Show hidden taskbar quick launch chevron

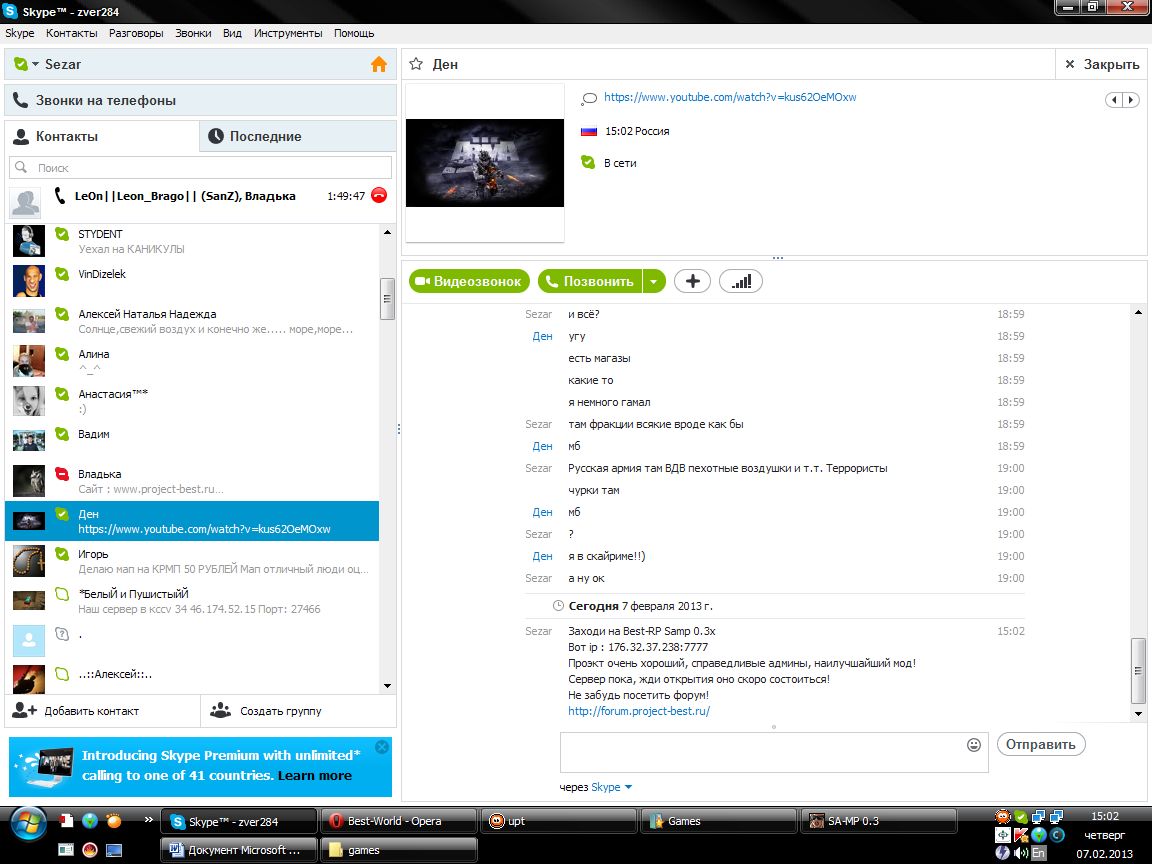(x=148, y=819)
